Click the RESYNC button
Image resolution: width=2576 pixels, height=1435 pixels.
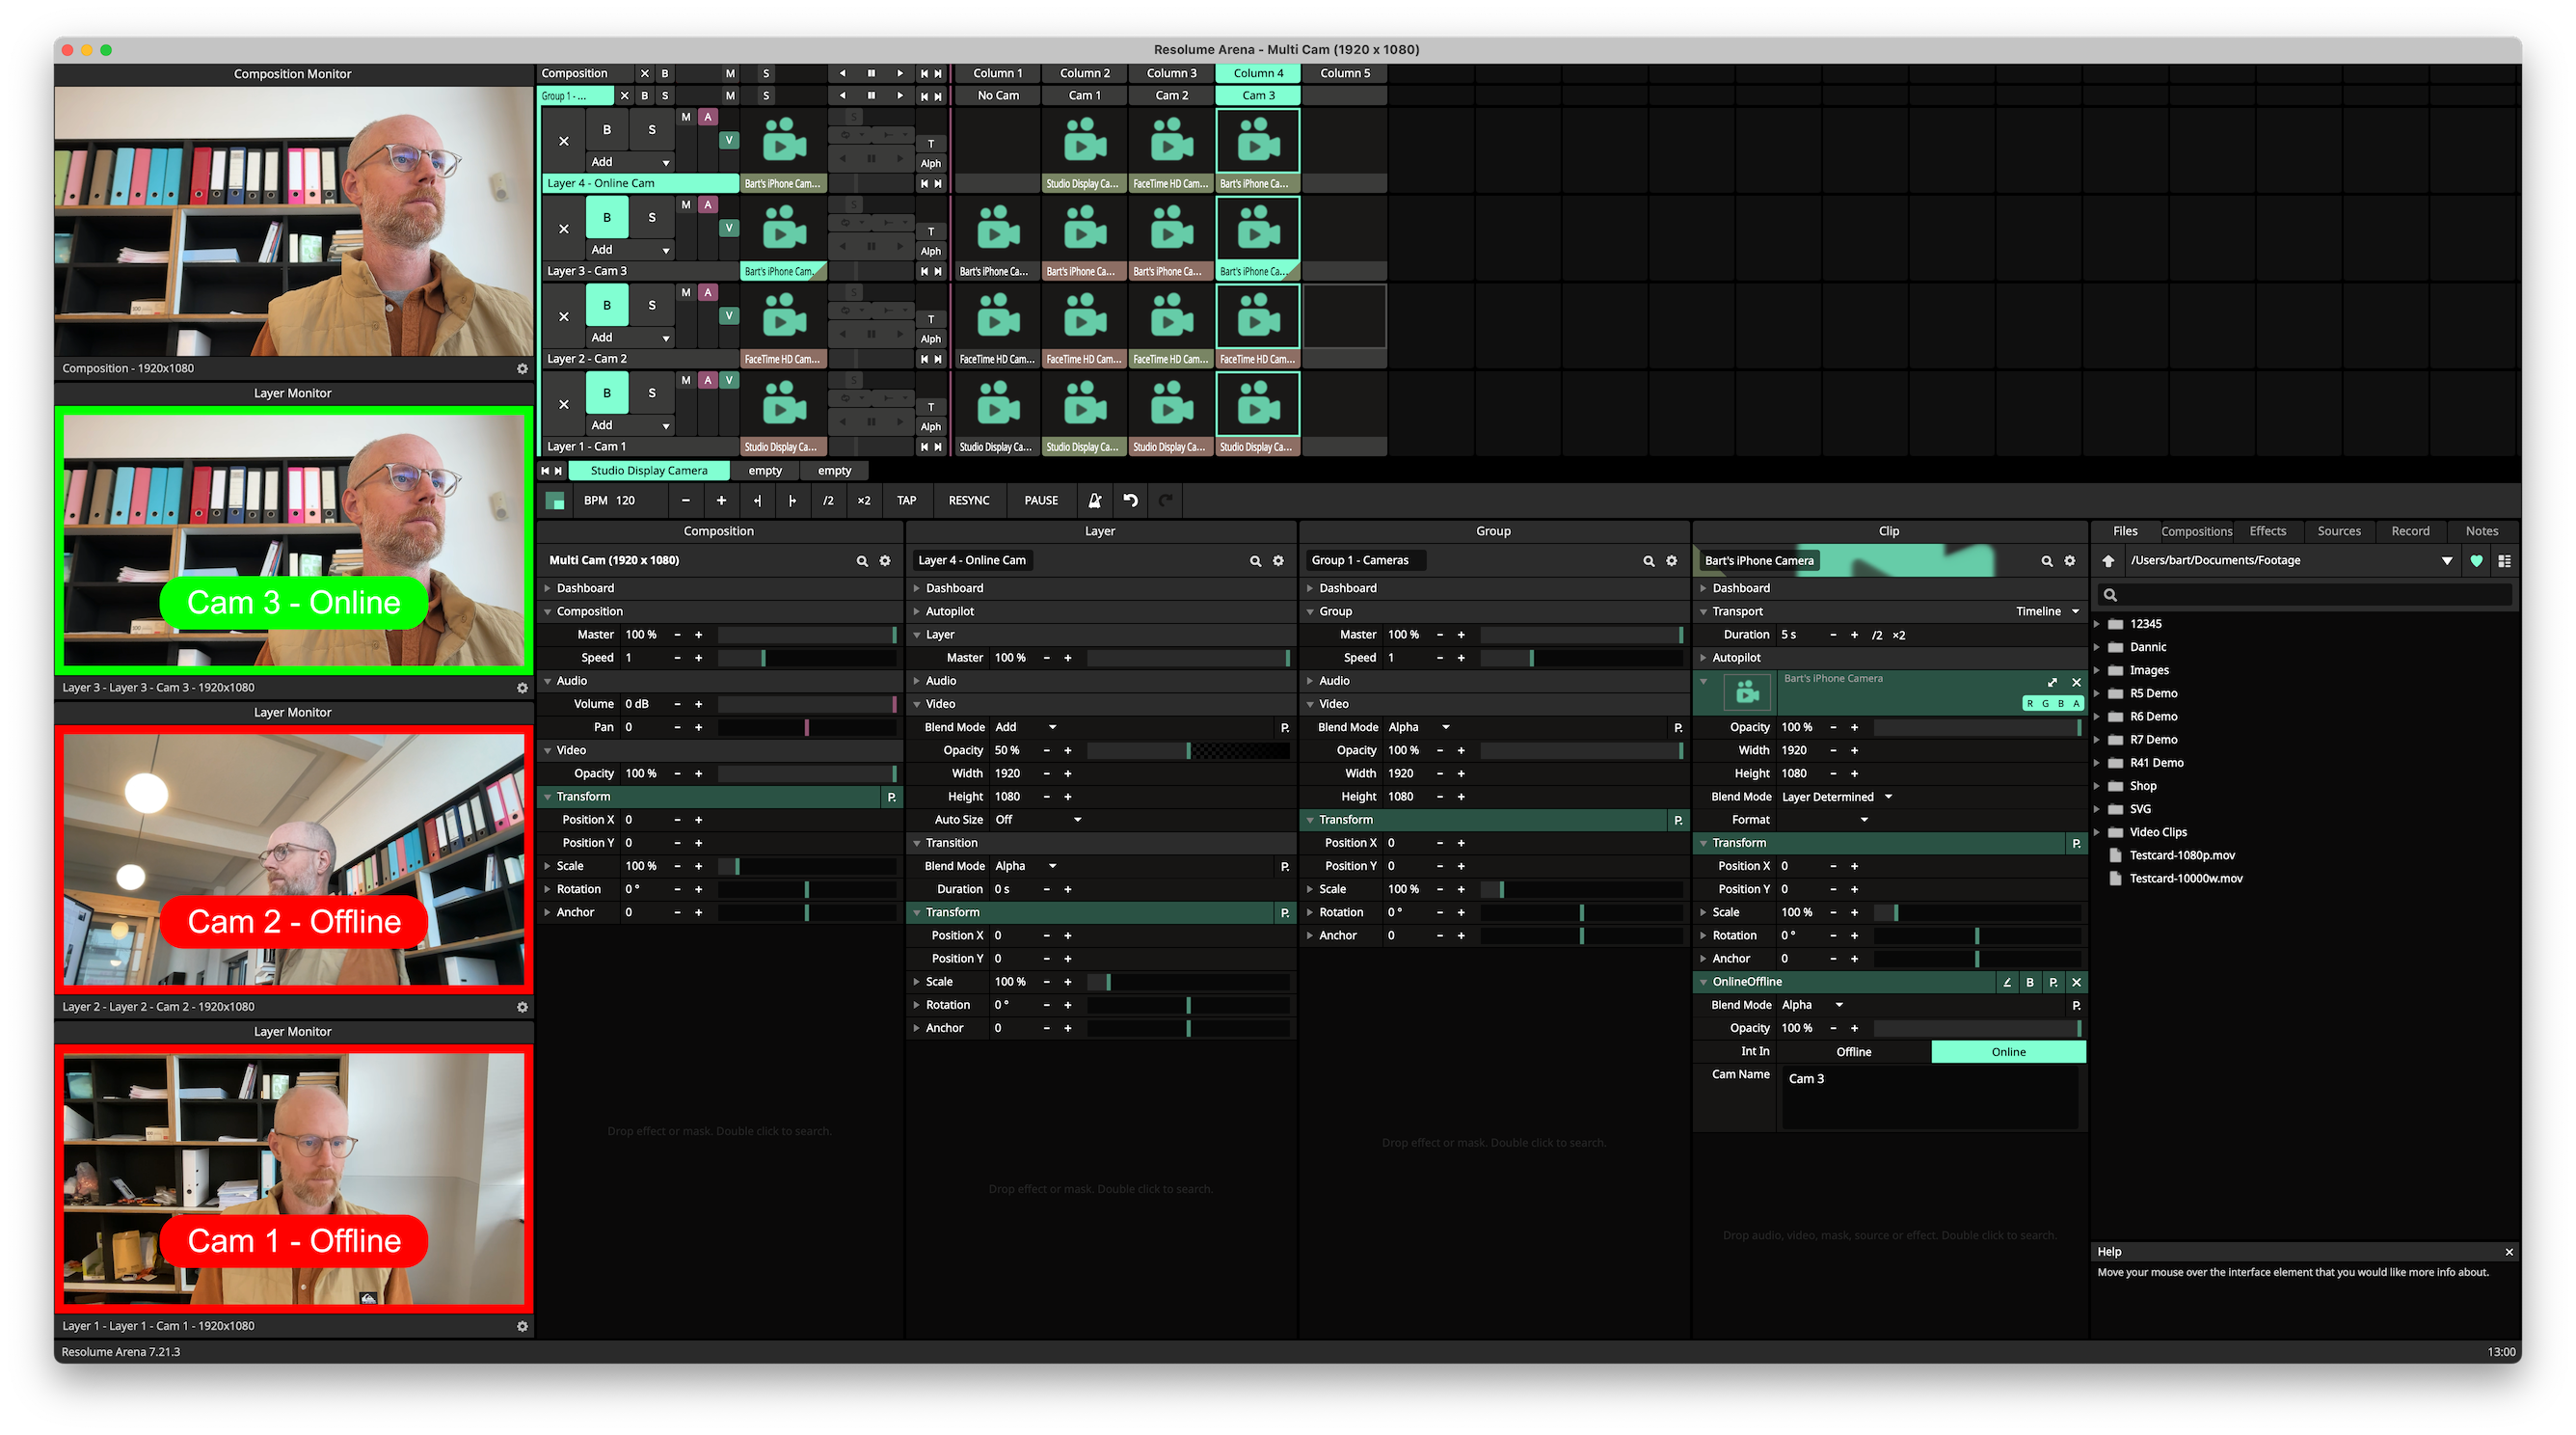968,501
